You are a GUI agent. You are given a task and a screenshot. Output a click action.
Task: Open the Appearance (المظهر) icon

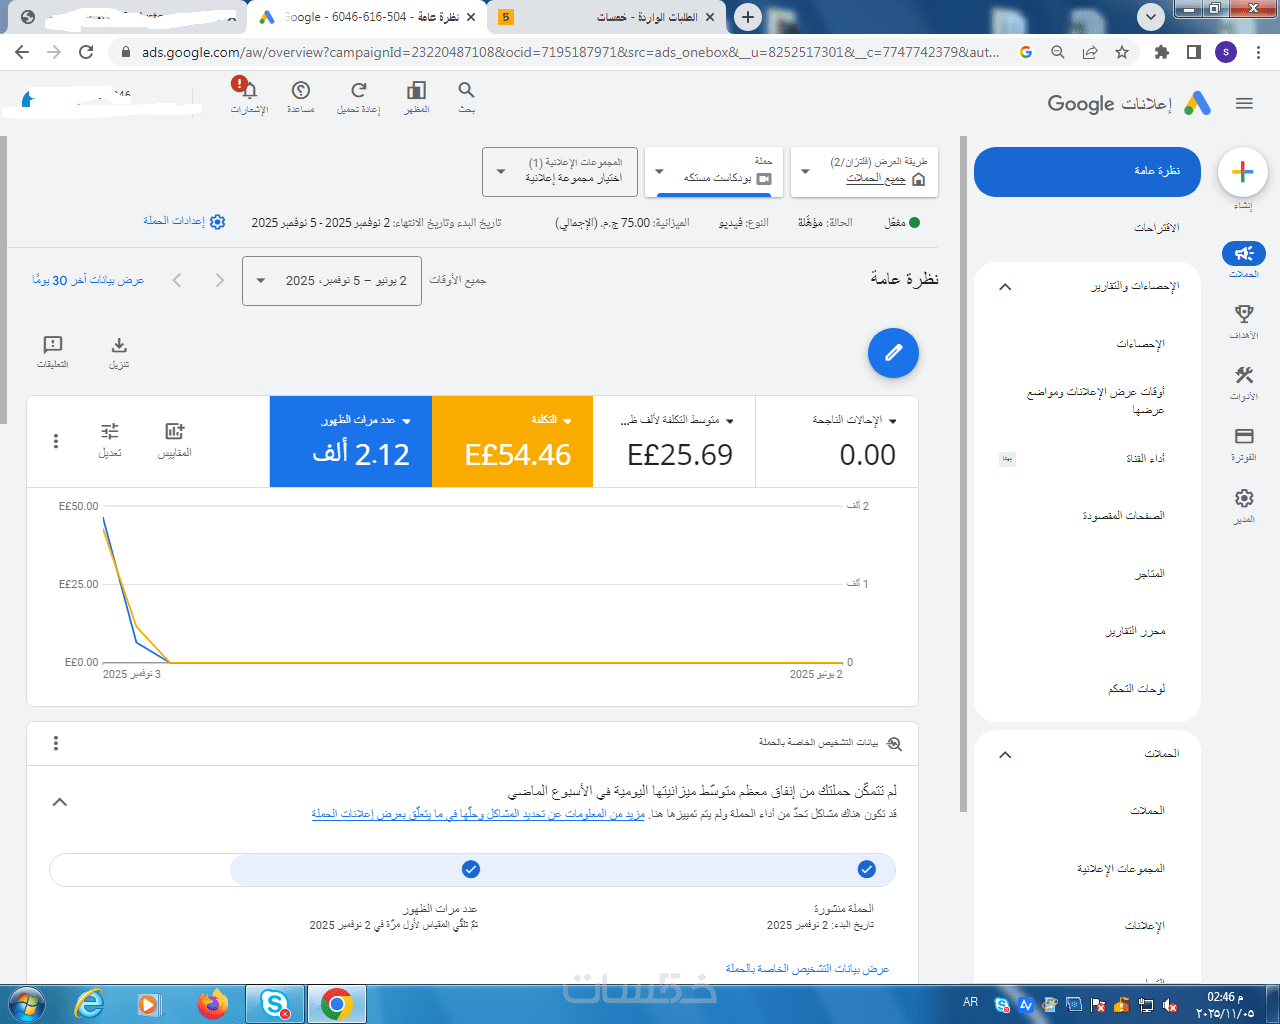click(416, 90)
